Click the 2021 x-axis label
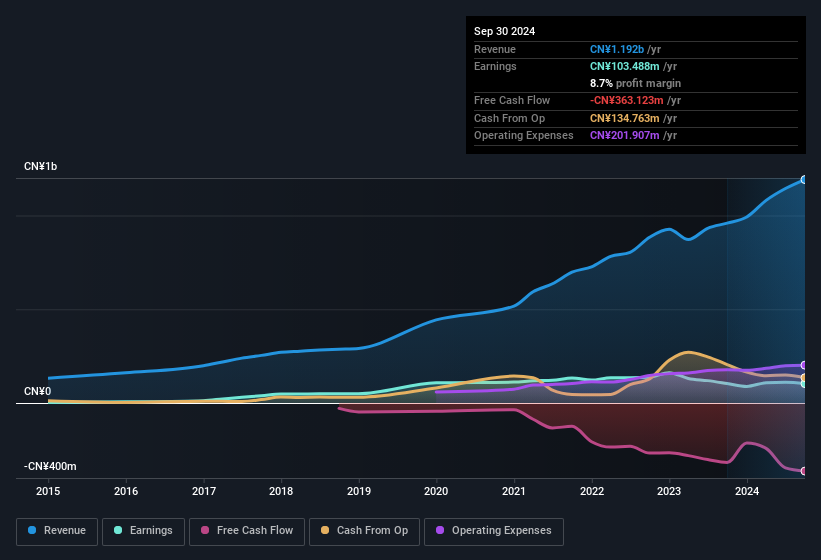The height and width of the screenshot is (560, 821). pos(514,491)
